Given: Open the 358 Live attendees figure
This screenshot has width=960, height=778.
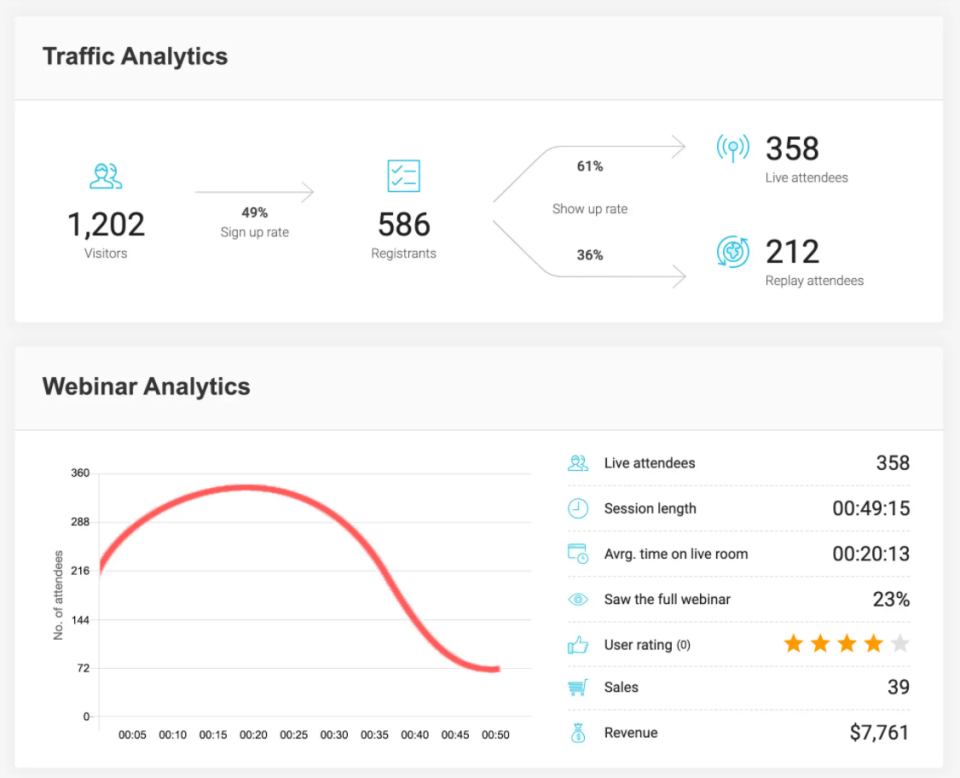Looking at the screenshot, I should (x=792, y=149).
